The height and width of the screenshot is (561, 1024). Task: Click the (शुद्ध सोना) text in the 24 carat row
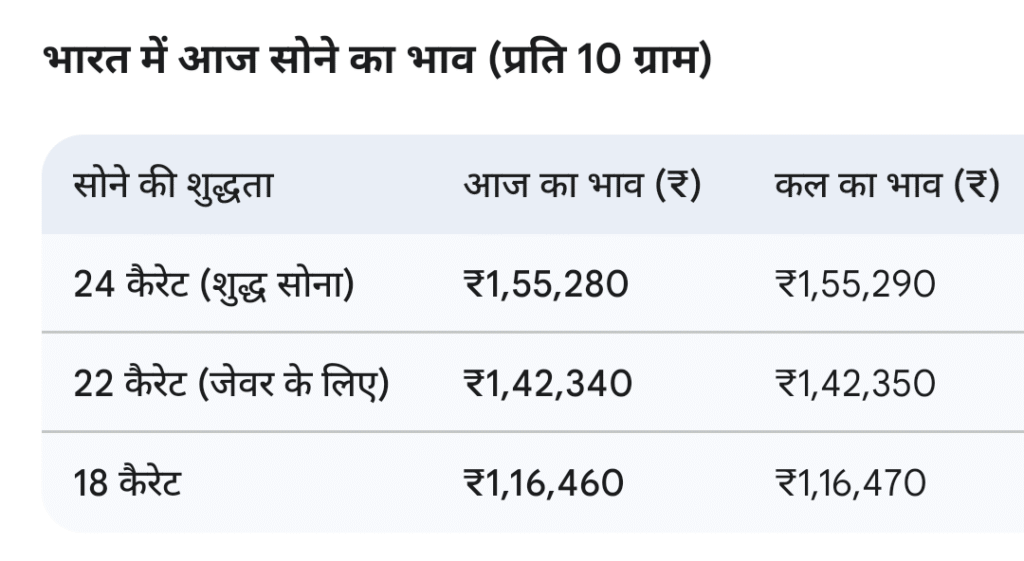(x=277, y=285)
